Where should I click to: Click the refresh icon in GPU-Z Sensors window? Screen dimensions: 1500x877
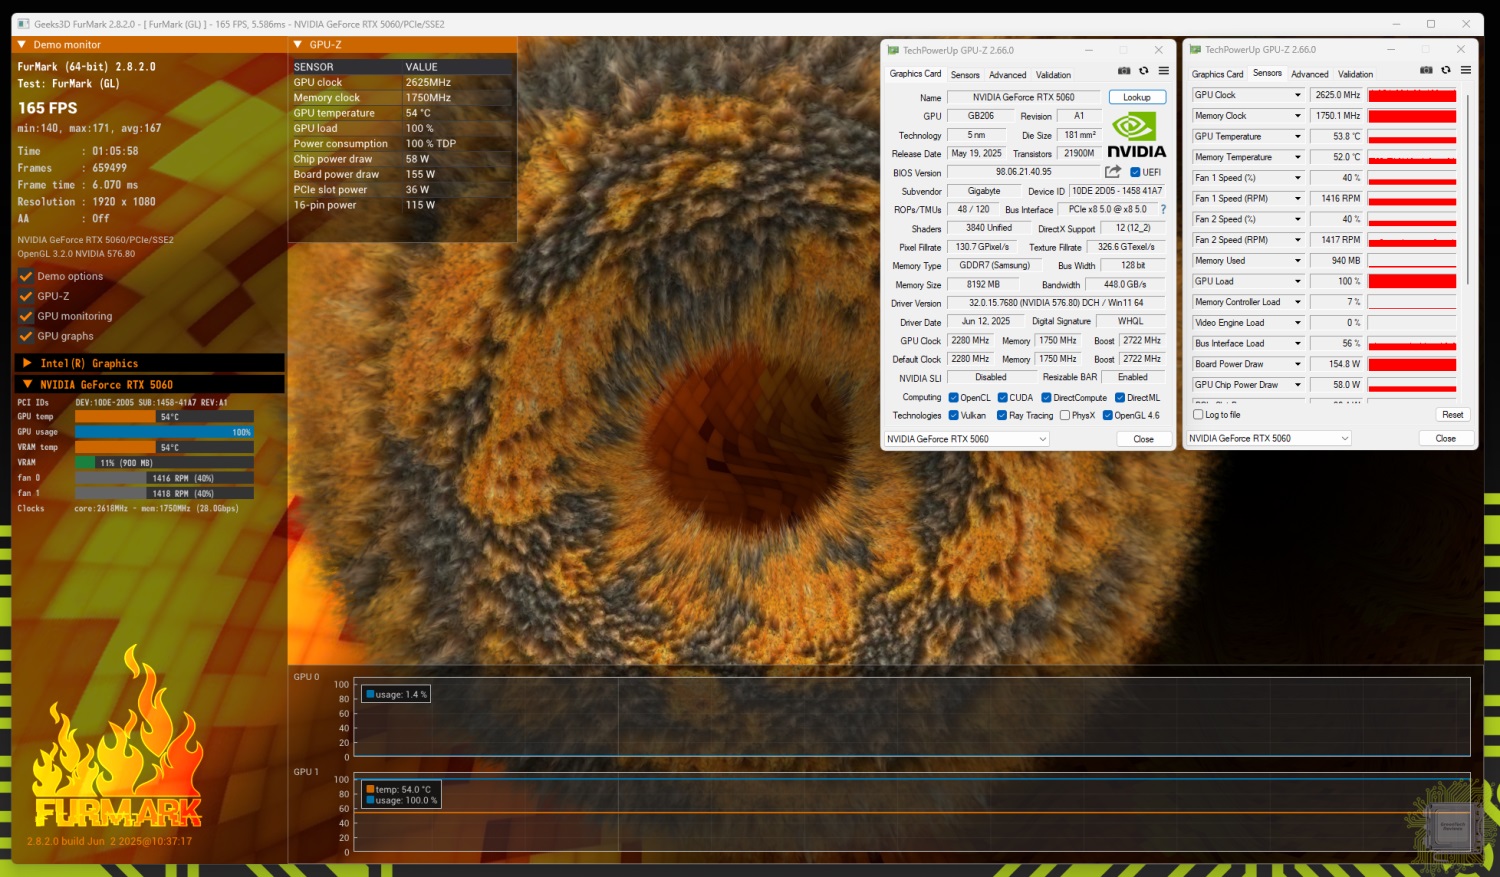1446,70
